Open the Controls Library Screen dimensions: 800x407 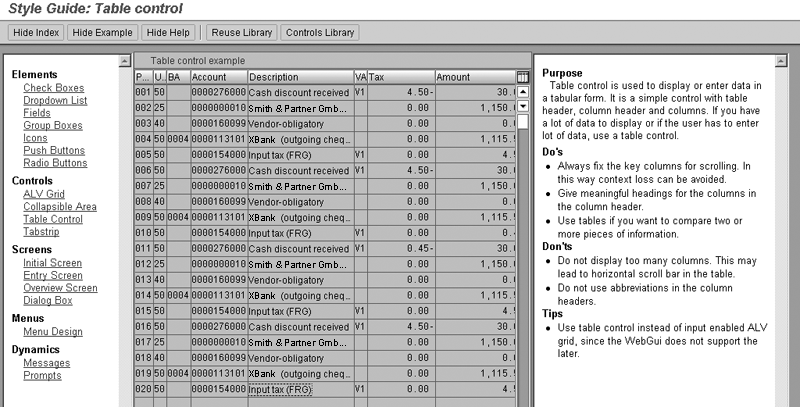point(319,33)
